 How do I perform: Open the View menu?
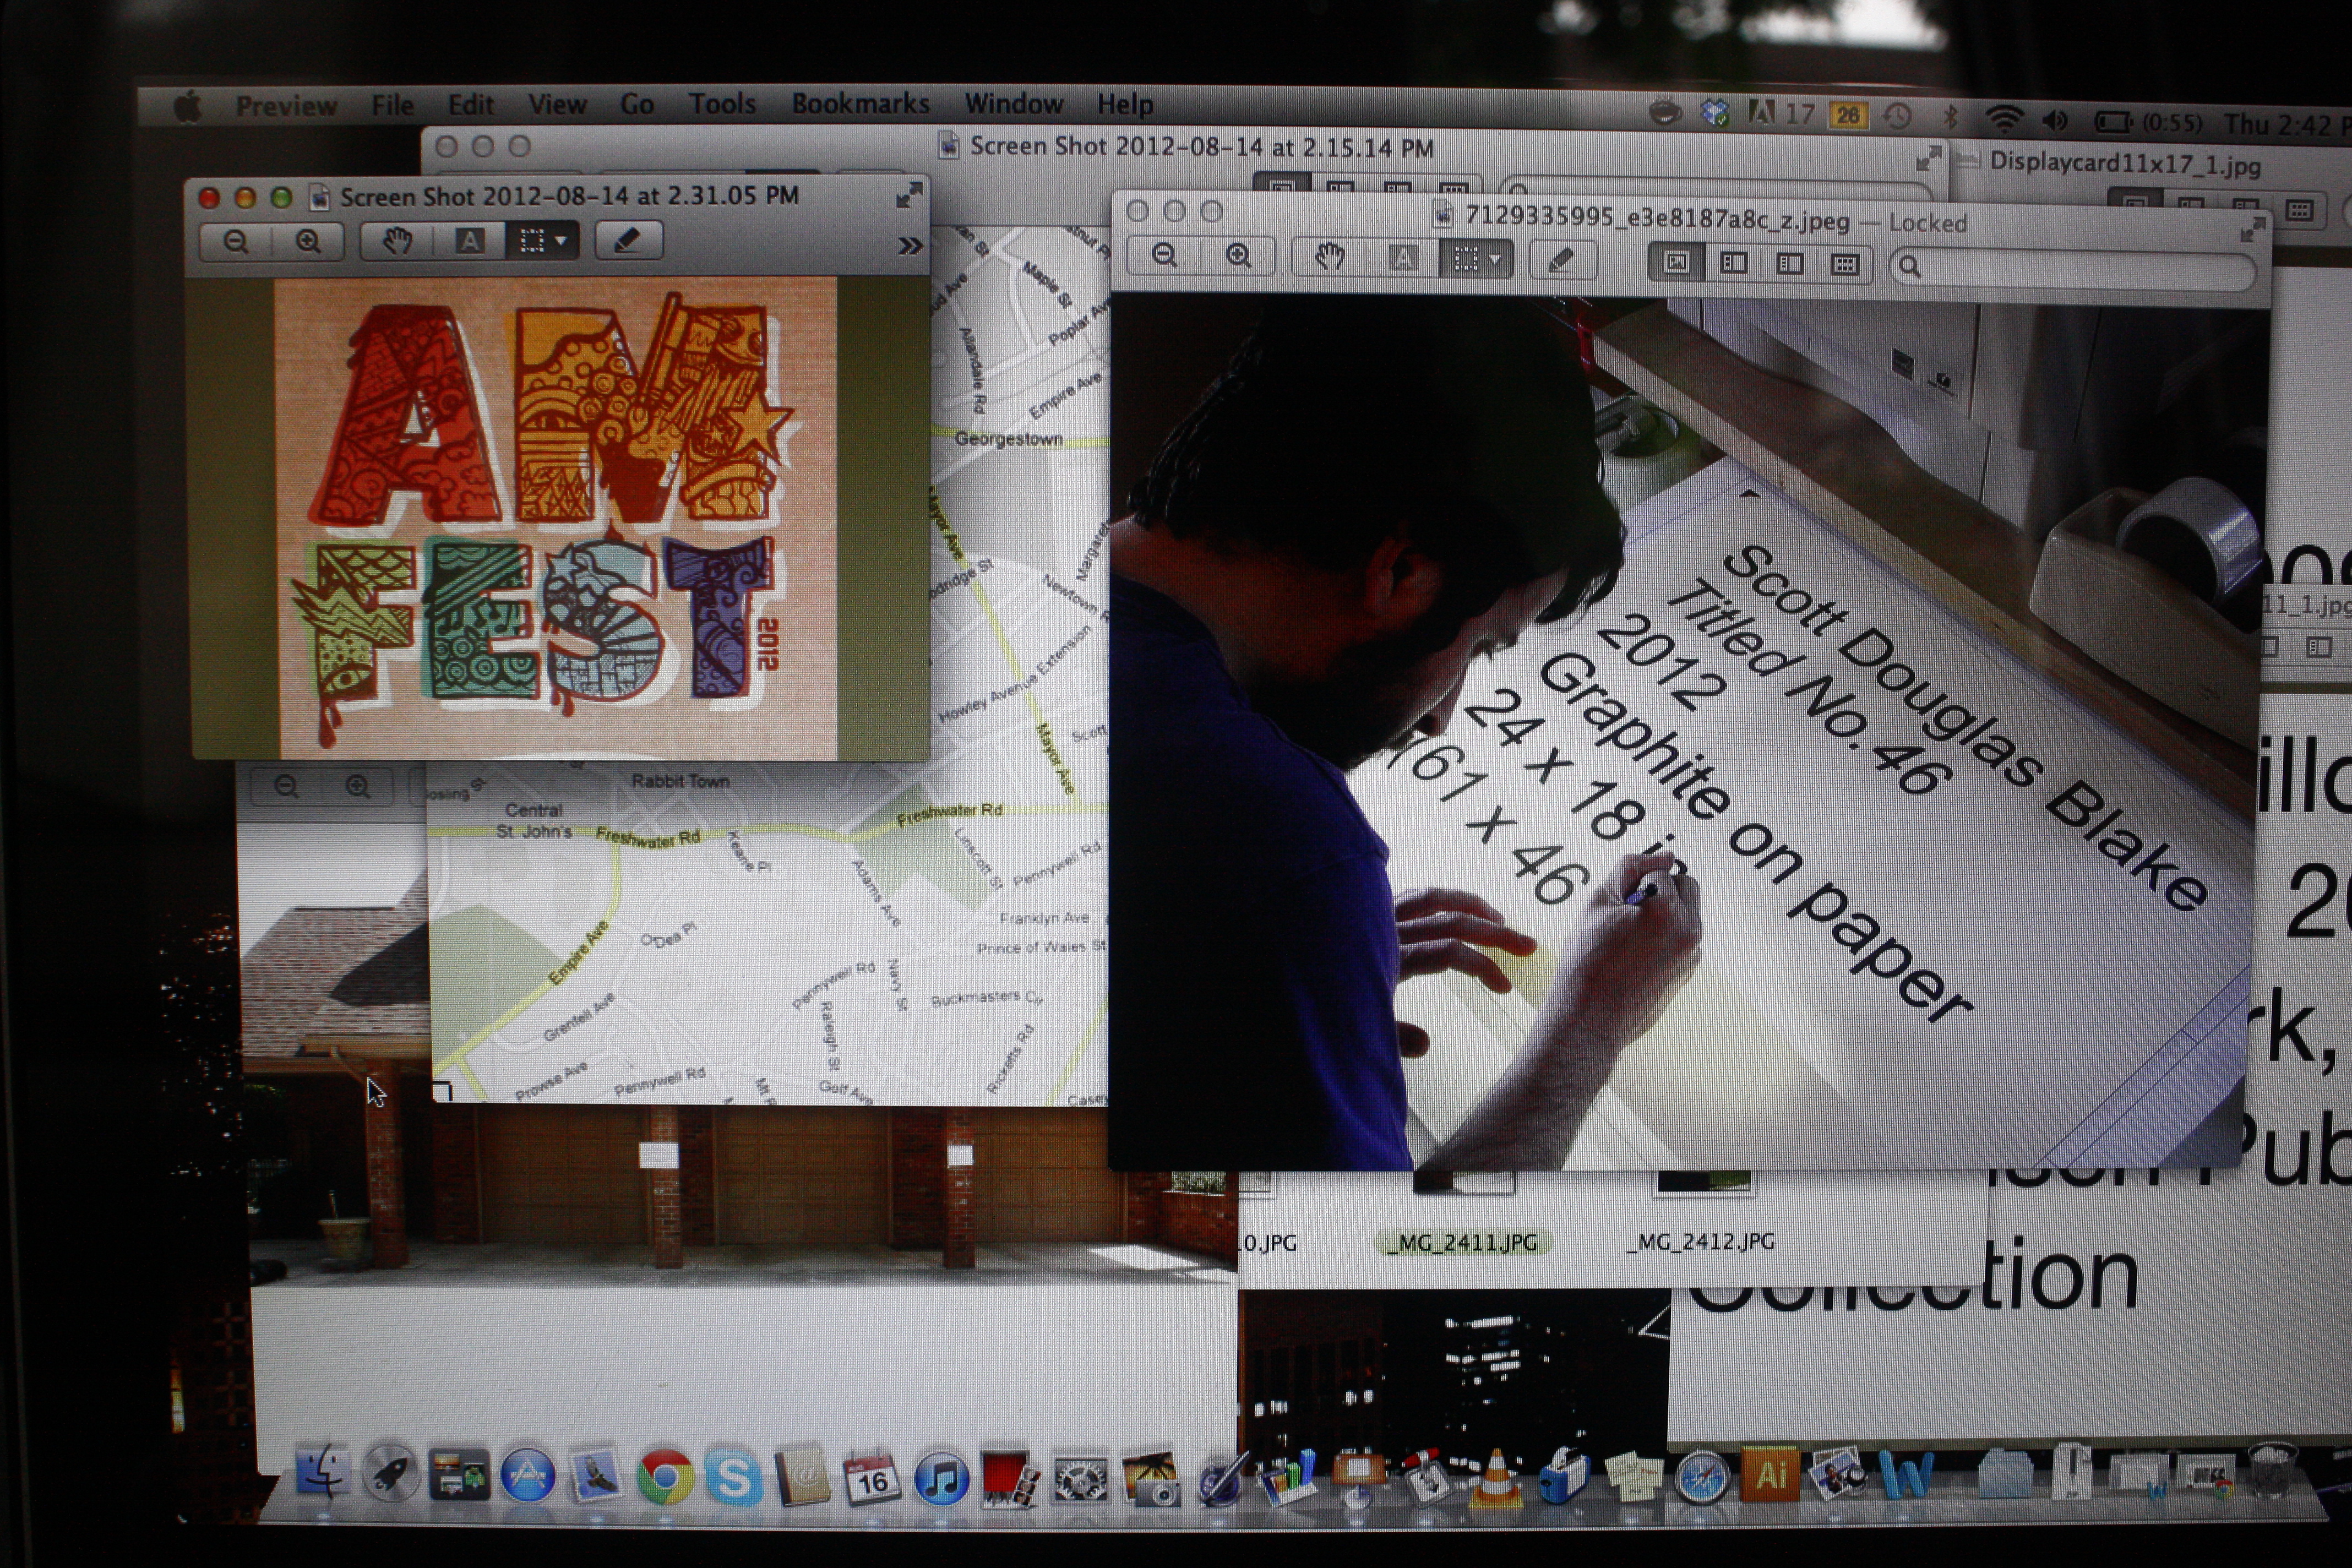(557, 104)
